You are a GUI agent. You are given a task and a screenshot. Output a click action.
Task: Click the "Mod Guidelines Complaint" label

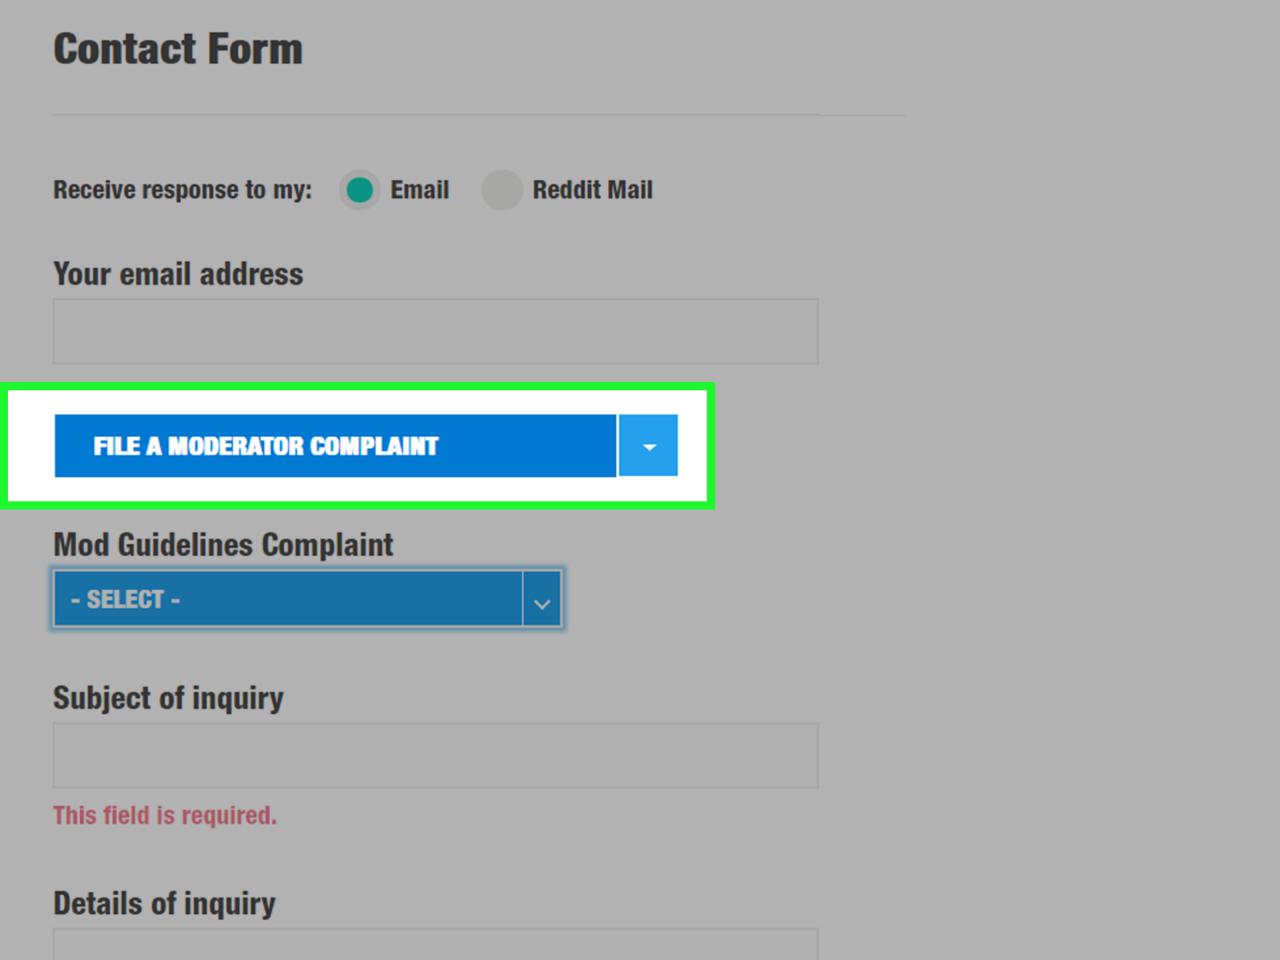point(223,545)
